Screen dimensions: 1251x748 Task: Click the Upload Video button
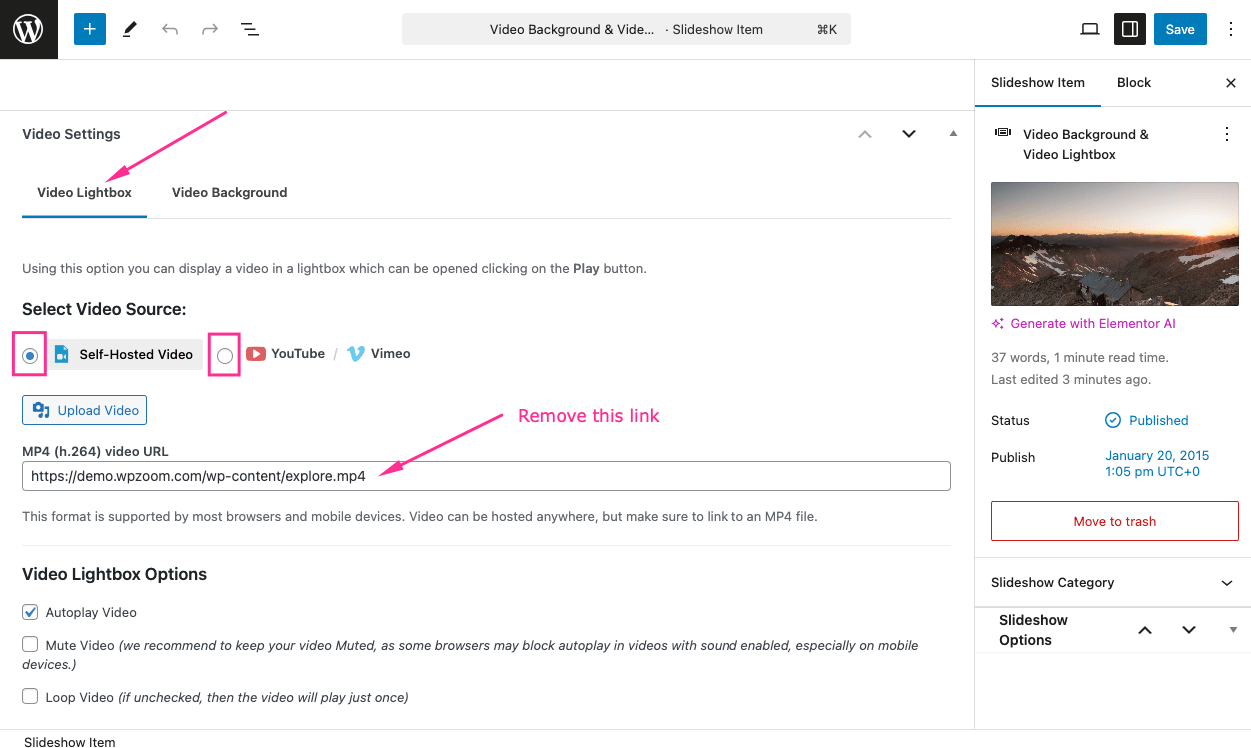(85, 410)
